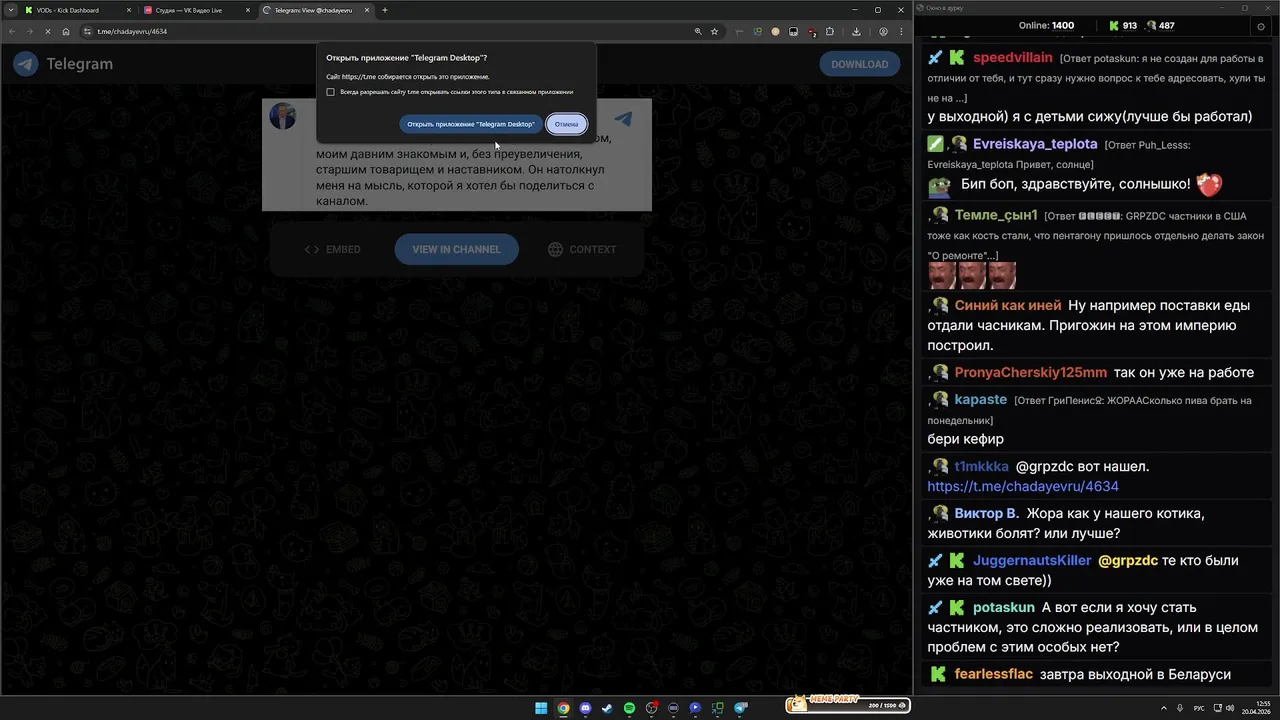Image resolution: width=1280 pixels, height=720 pixels.
Task: View site information icon in address bar
Action: pyautogui.click(x=88, y=31)
